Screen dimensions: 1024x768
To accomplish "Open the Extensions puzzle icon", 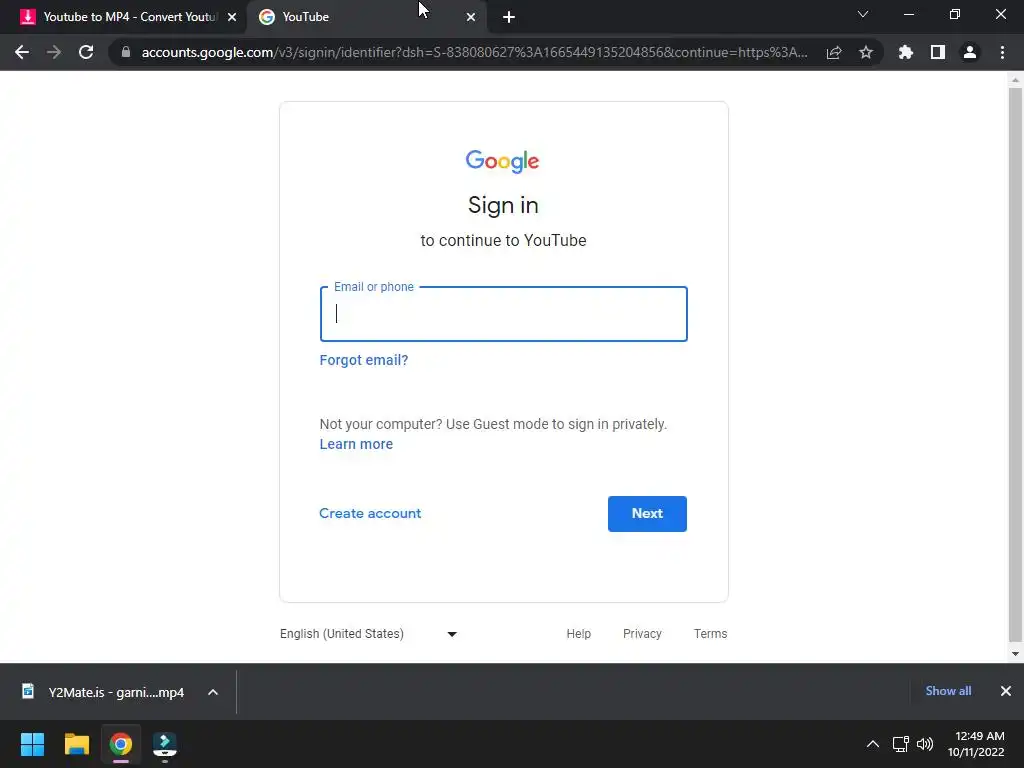I will tap(906, 52).
